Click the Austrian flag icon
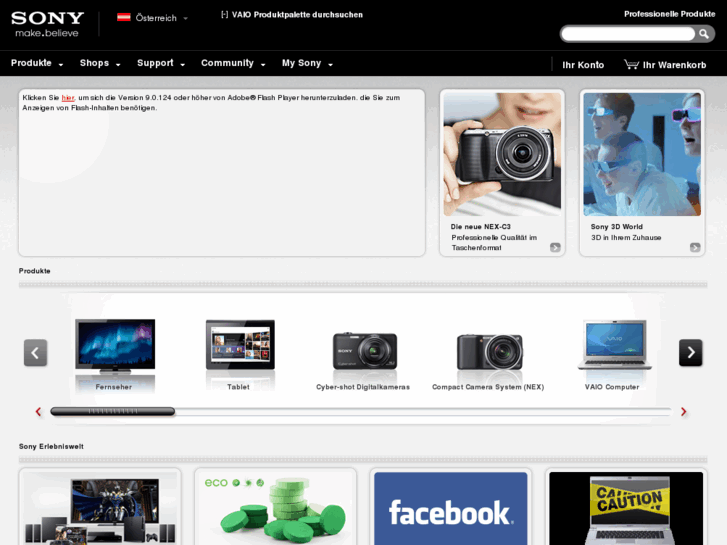727x545 pixels. tap(123, 18)
